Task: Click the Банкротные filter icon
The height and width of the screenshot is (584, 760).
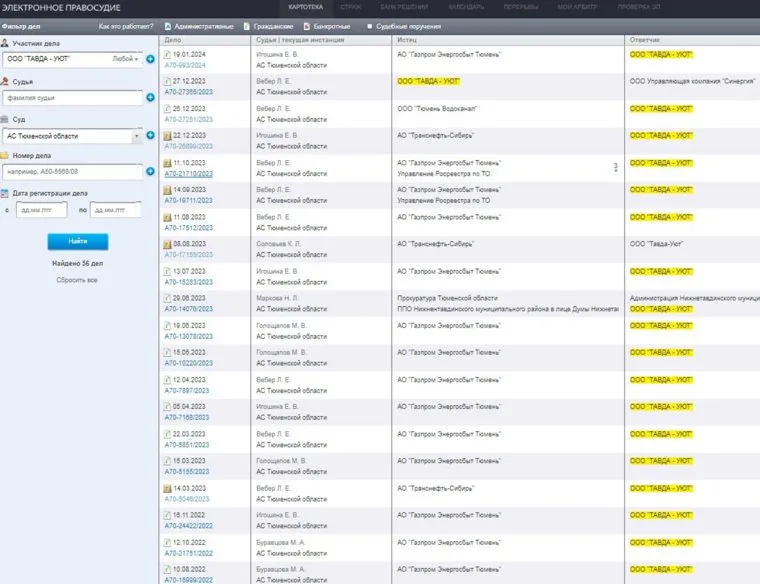Action: pyautogui.click(x=307, y=26)
